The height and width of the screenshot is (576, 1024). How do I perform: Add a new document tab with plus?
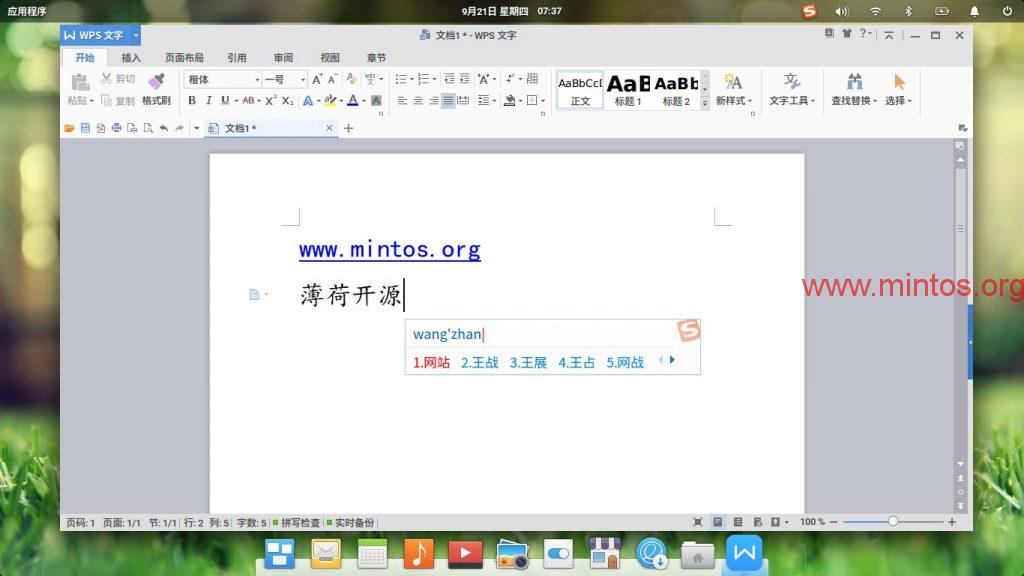(x=348, y=128)
